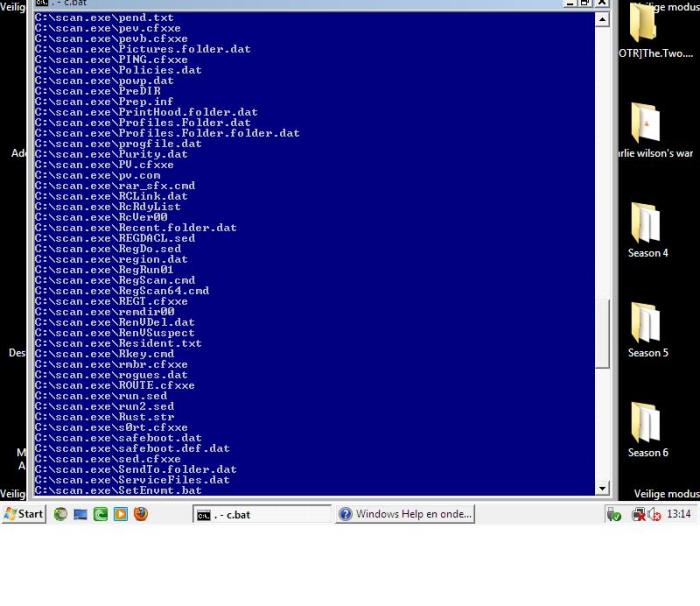
Task: Click the network disconnected tray icon
Action: coord(638,514)
